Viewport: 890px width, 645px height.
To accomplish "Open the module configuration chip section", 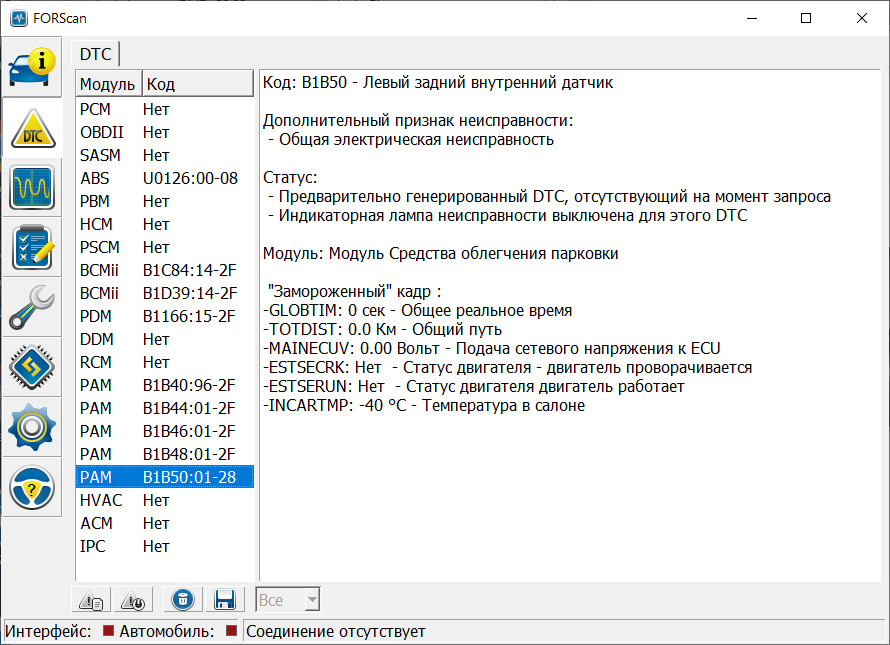I will [32, 367].
